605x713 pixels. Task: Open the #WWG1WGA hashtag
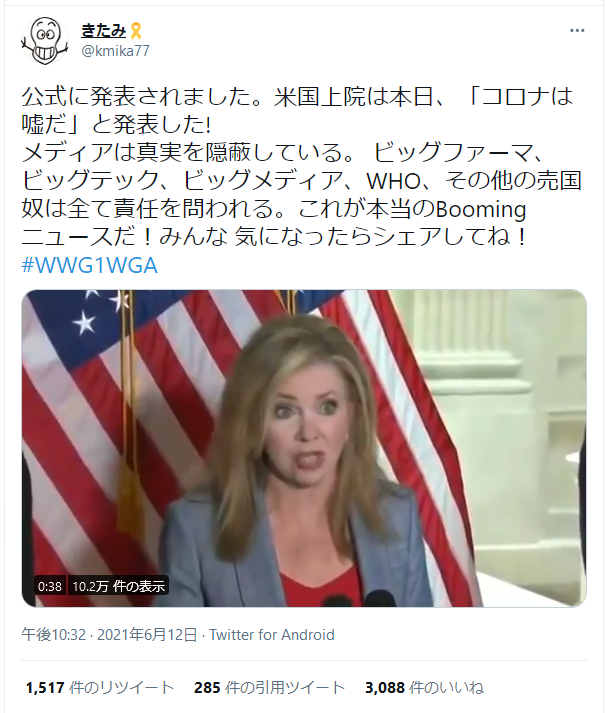click(90, 265)
